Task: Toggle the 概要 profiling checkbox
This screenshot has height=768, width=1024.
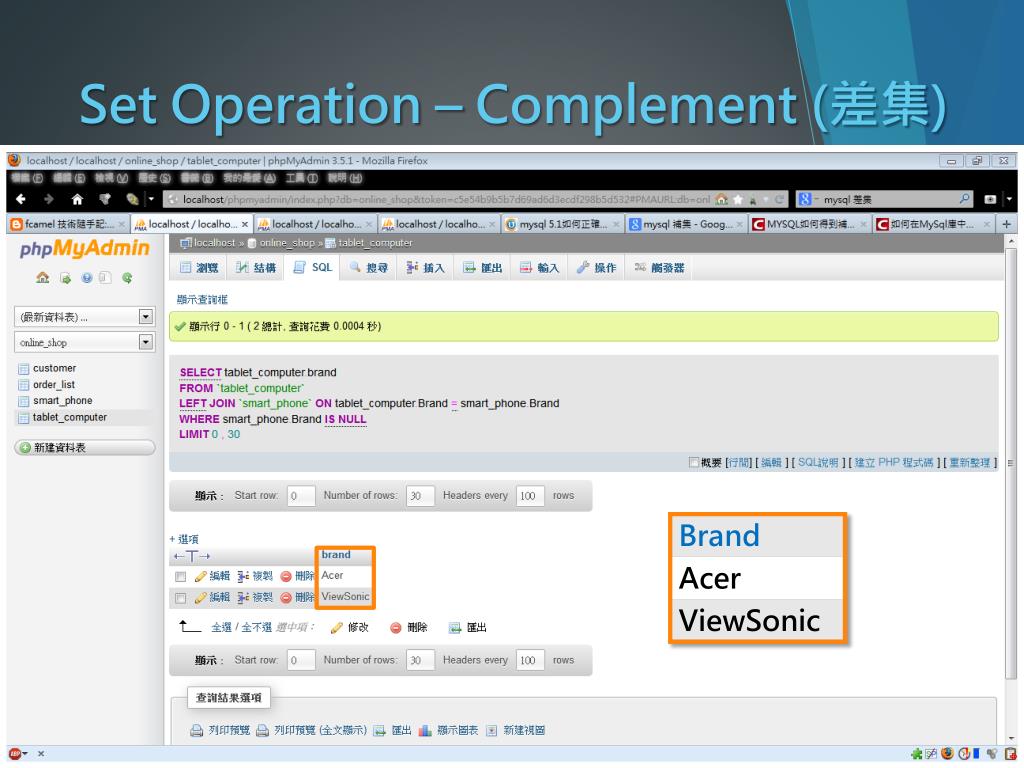Action: (694, 462)
